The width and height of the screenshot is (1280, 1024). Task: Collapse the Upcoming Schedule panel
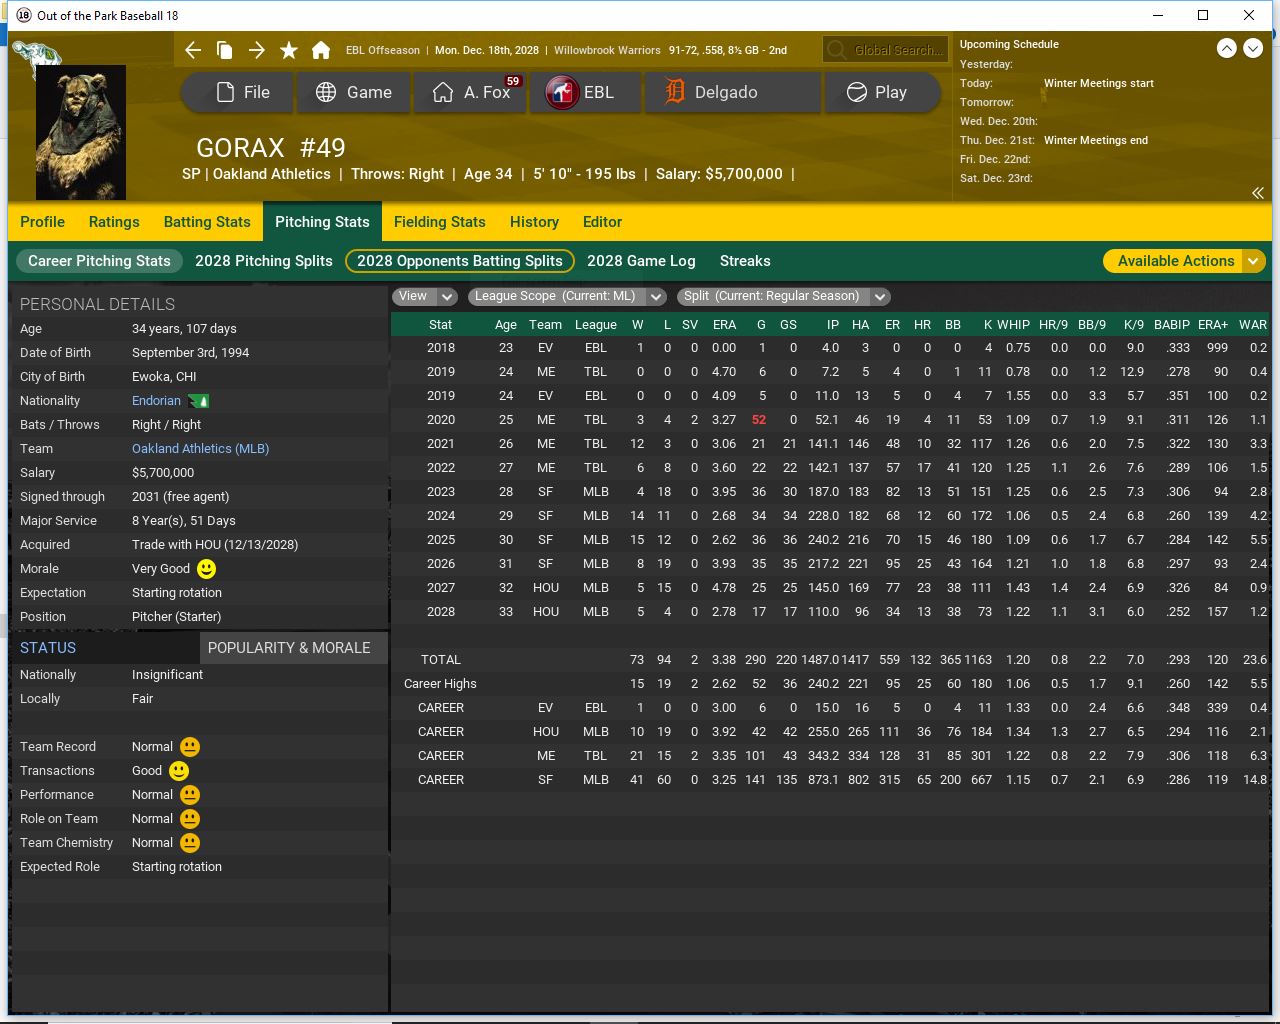click(x=1257, y=193)
